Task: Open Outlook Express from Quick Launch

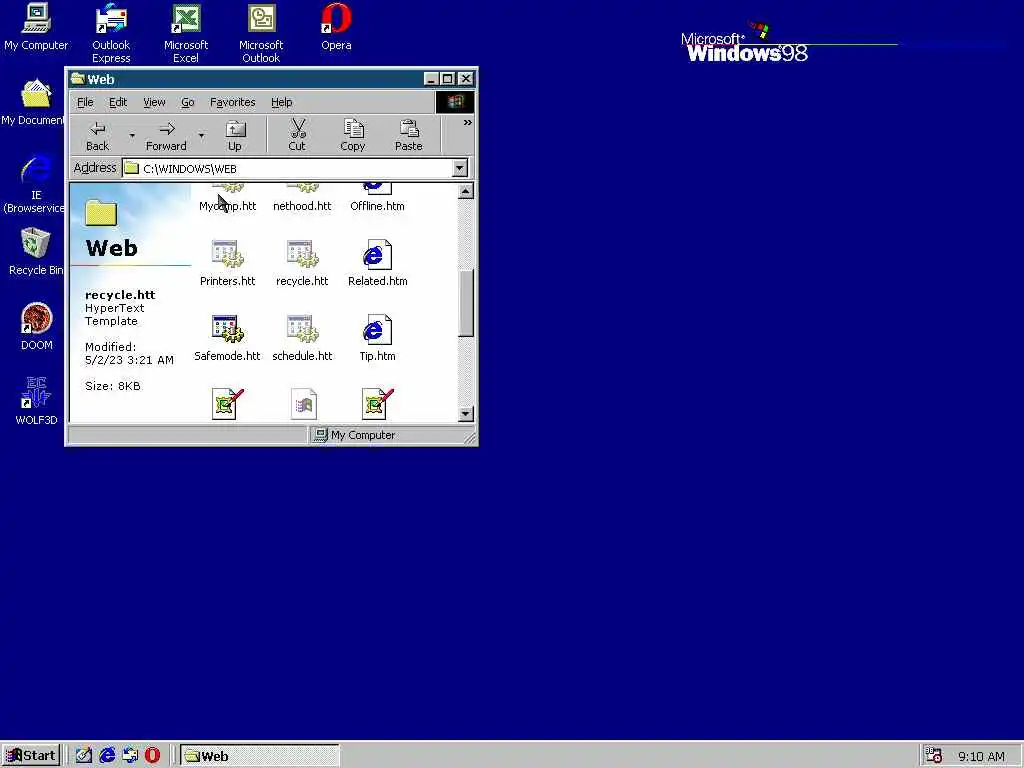Action: coord(130,756)
